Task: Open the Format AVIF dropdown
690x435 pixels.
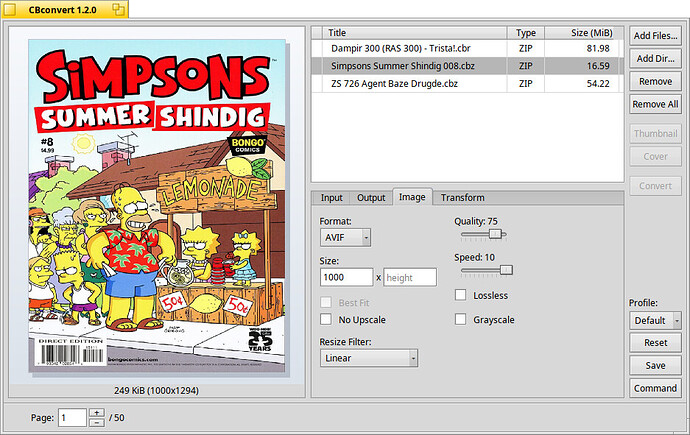Action: 345,238
